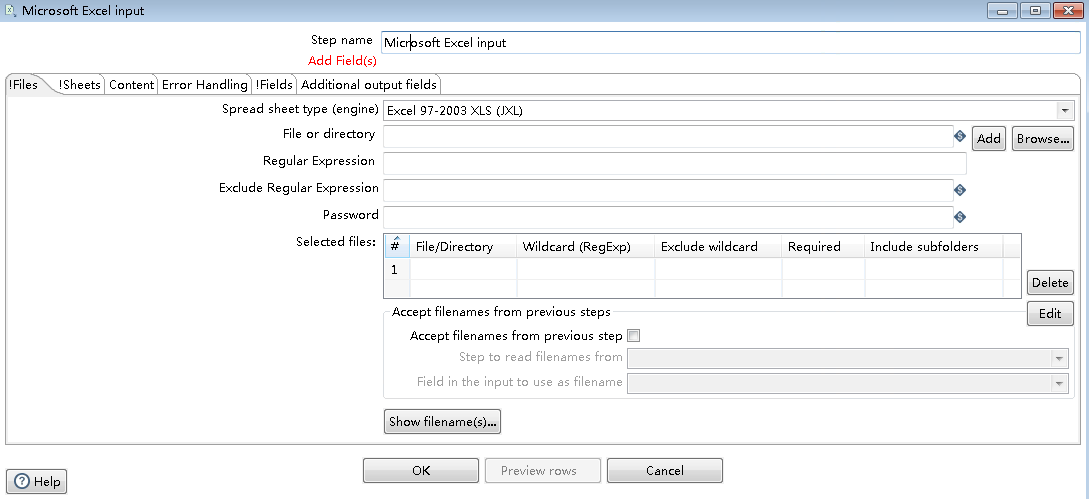Open Field in the input to use as filename dropdown
Image resolution: width=1089 pixels, height=499 pixels.
1059,383
